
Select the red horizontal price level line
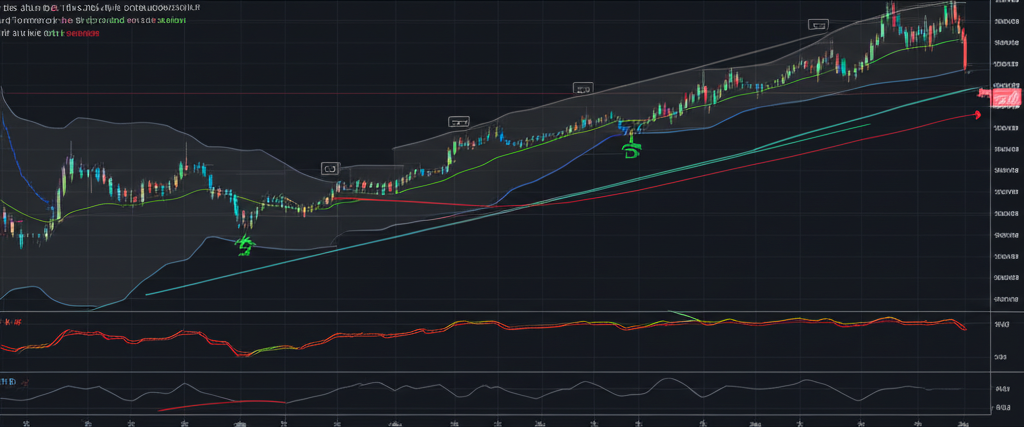(420, 202)
